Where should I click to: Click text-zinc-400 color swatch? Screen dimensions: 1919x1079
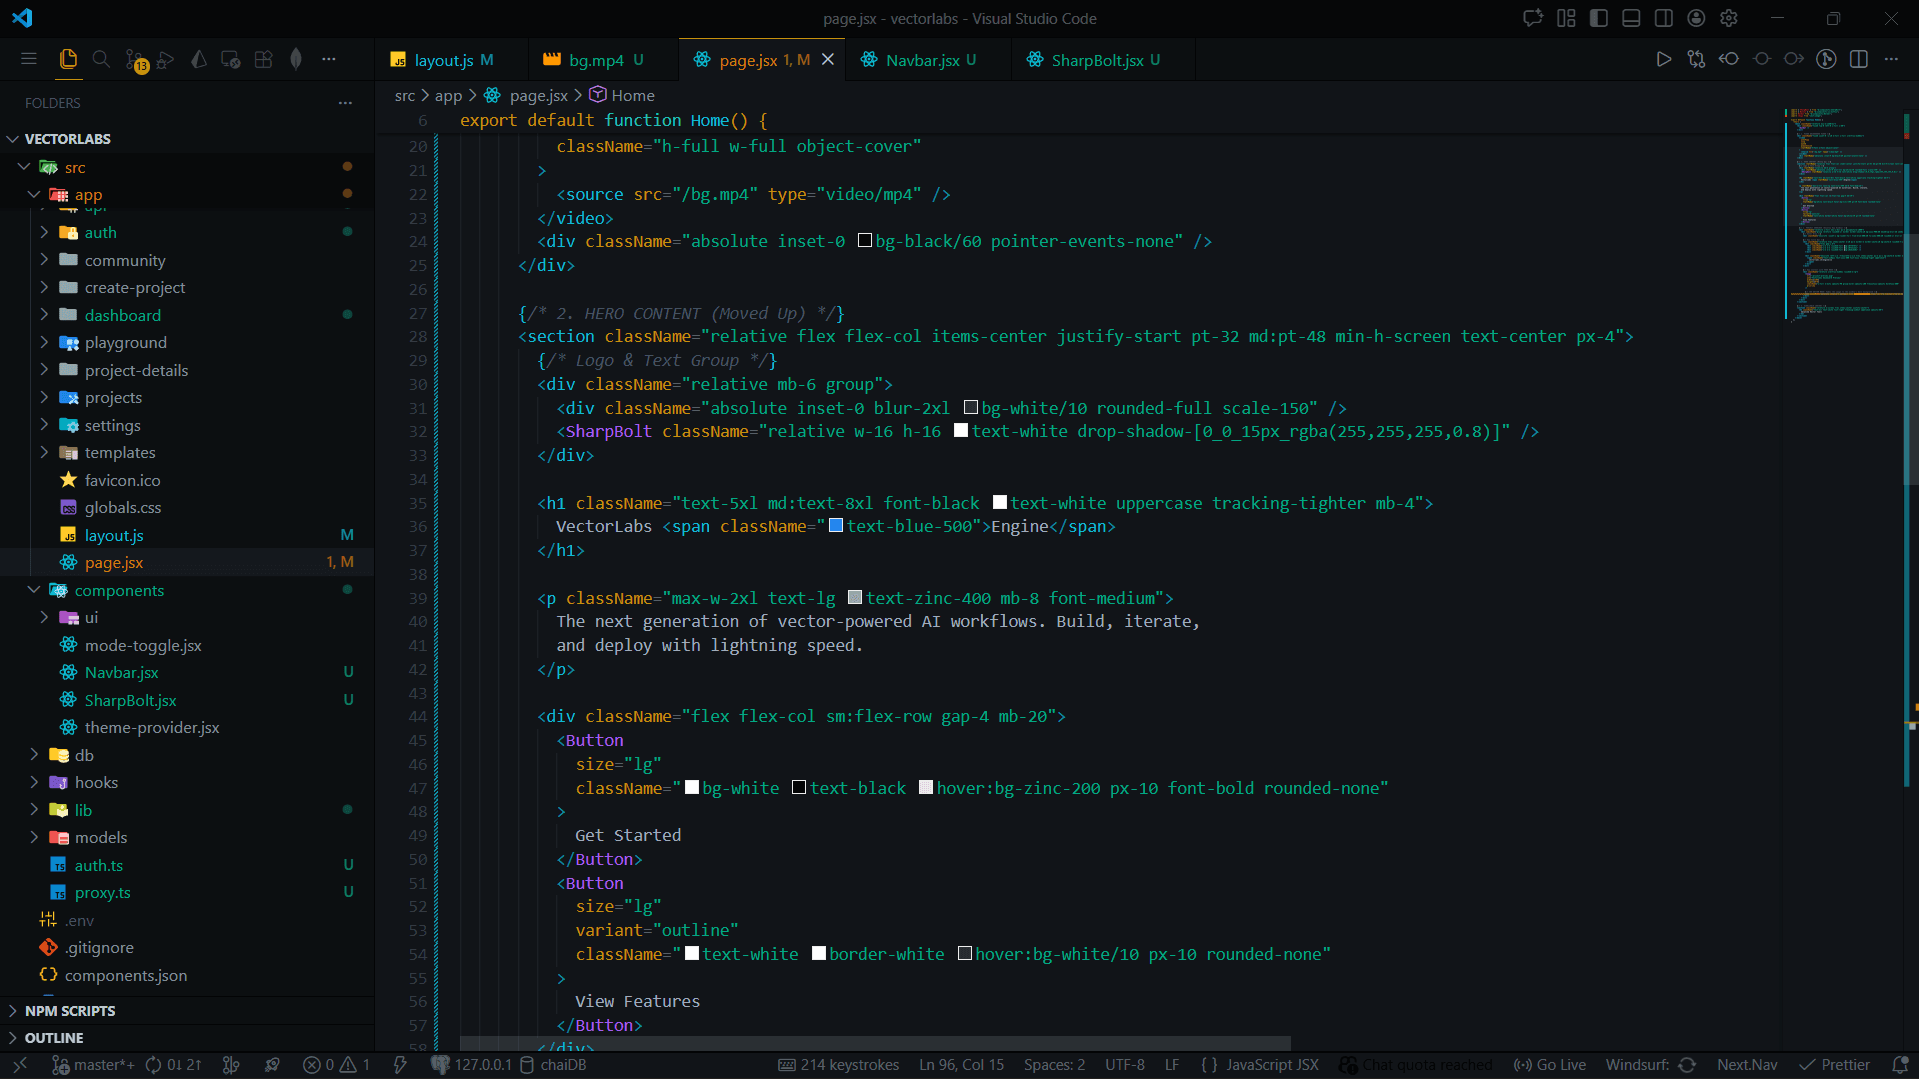tap(855, 598)
